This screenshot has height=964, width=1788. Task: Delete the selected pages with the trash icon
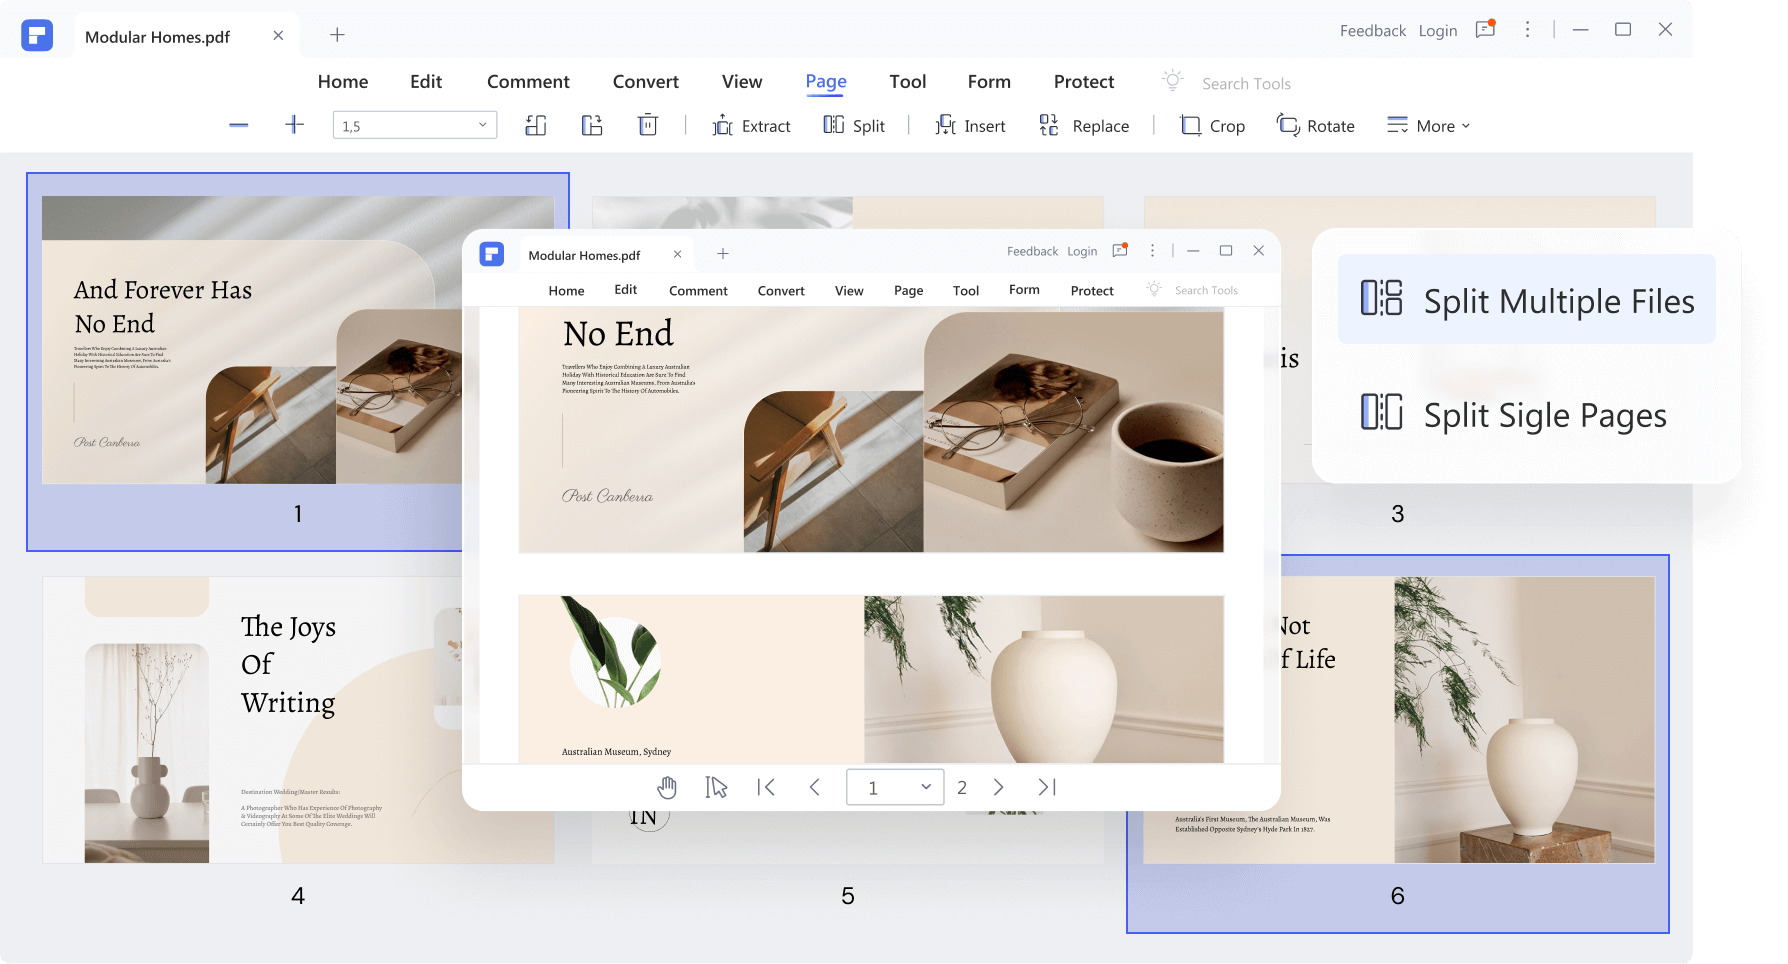[x=648, y=125]
